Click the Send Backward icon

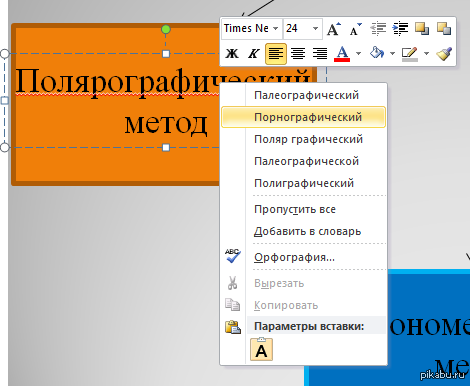coord(444,29)
